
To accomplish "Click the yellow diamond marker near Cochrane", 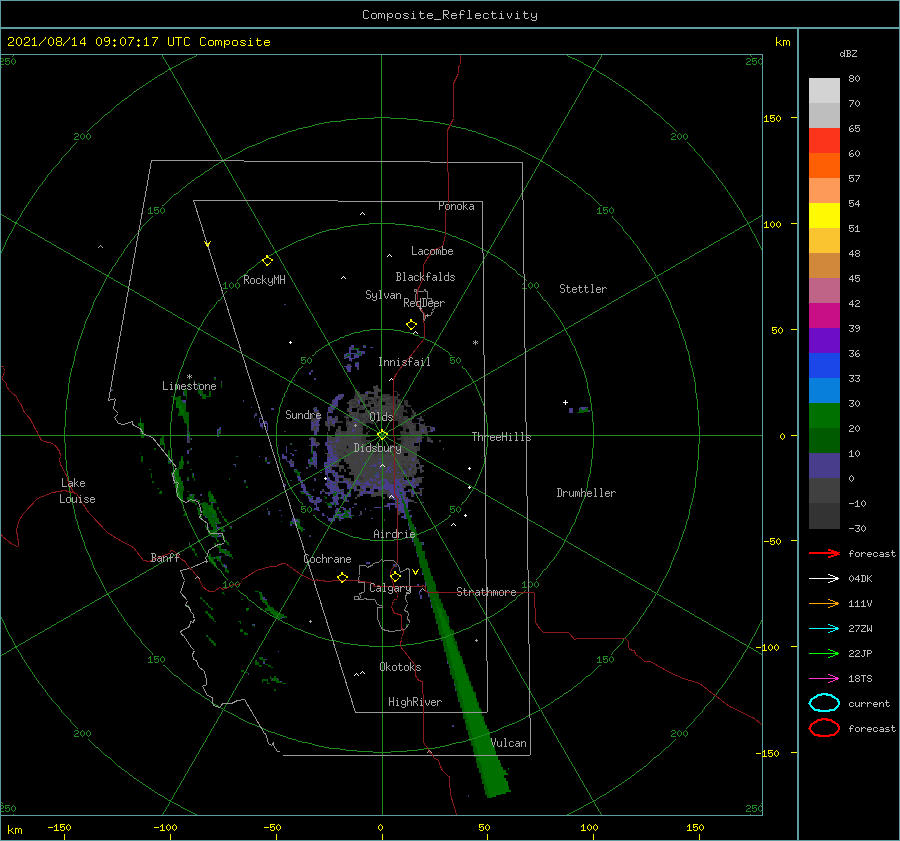I will (x=342, y=577).
